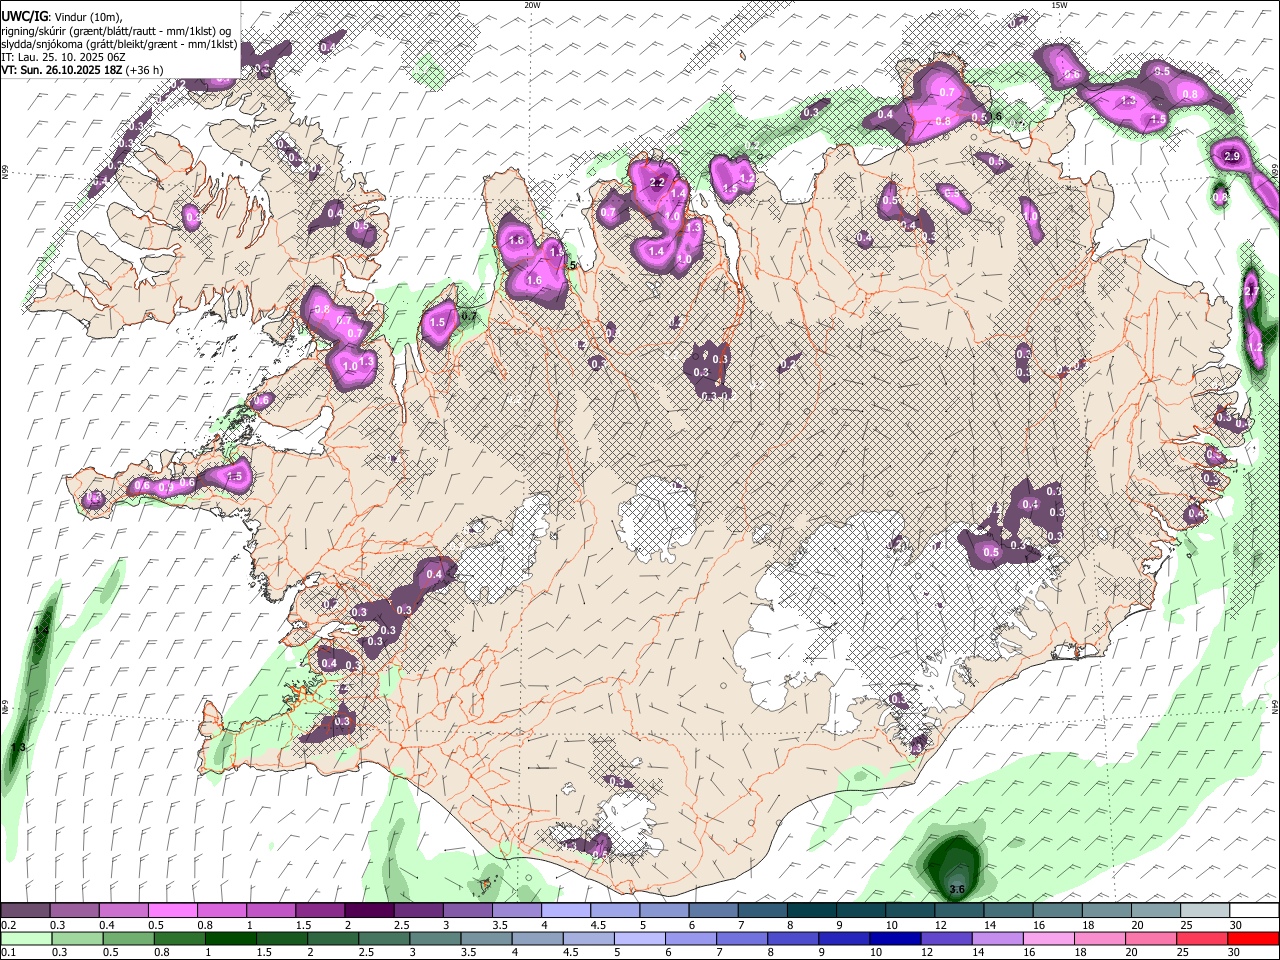This screenshot has height=960, width=1280.
Task: Select the 'VT: Sun. 26.10.2025 18Z (+36 h)' line
Action: coord(82,70)
